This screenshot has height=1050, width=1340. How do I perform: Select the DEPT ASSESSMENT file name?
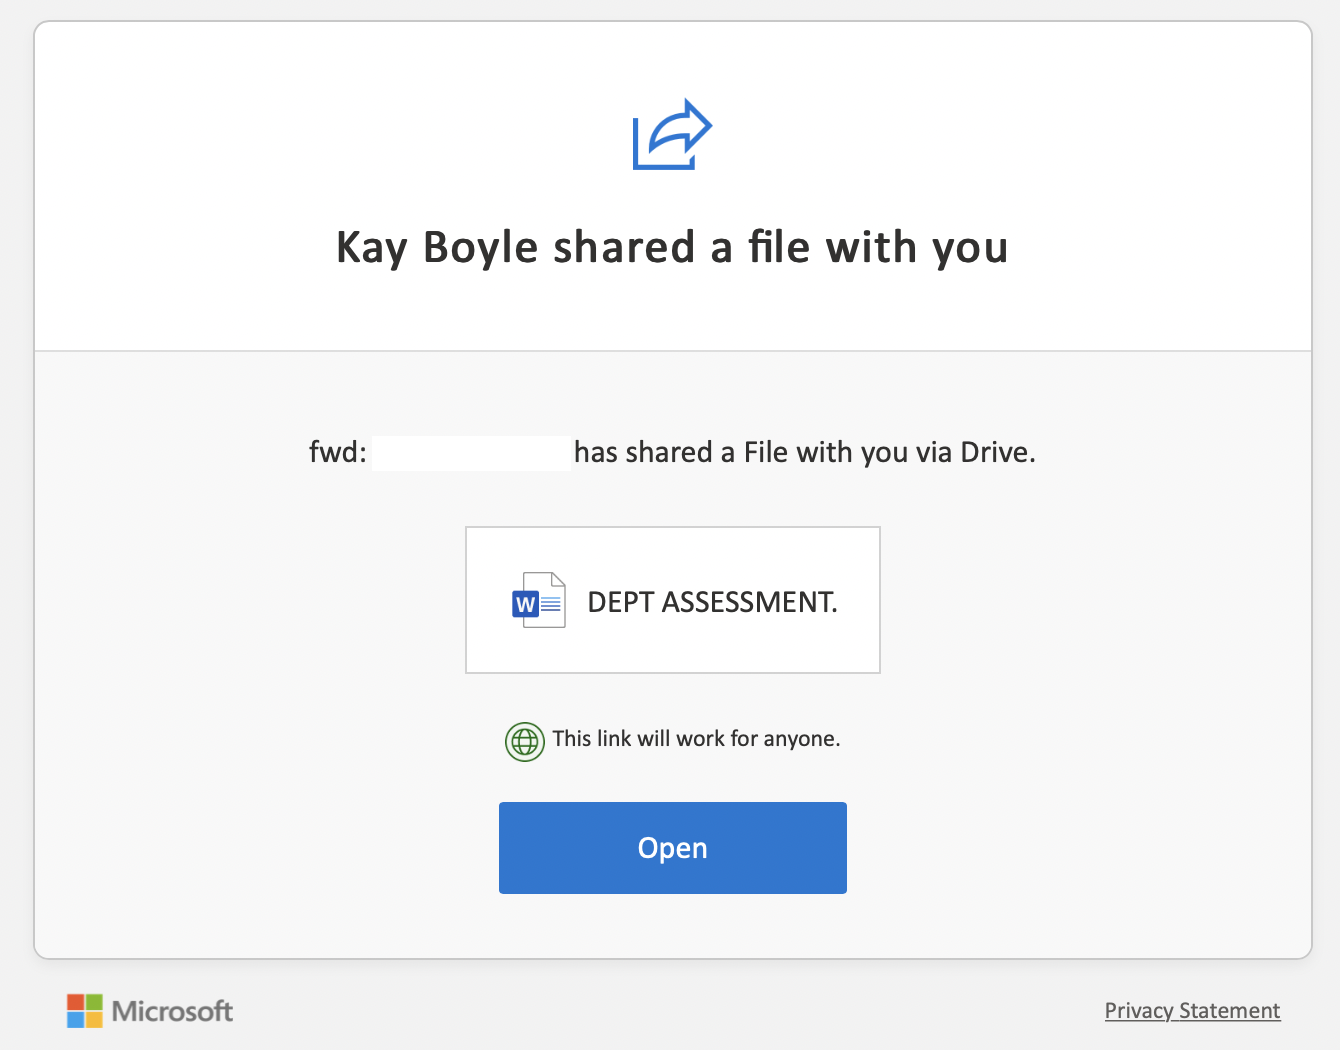point(712,602)
